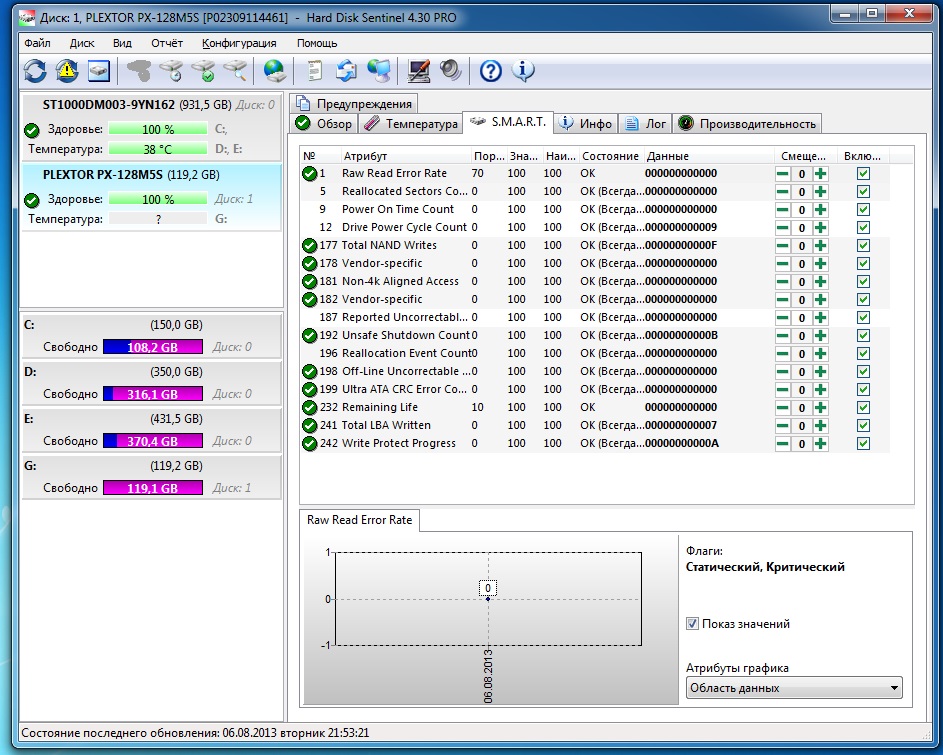Click the refresh disk information toolbar icon
This screenshot has width=943, height=755.
click(35, 70)
